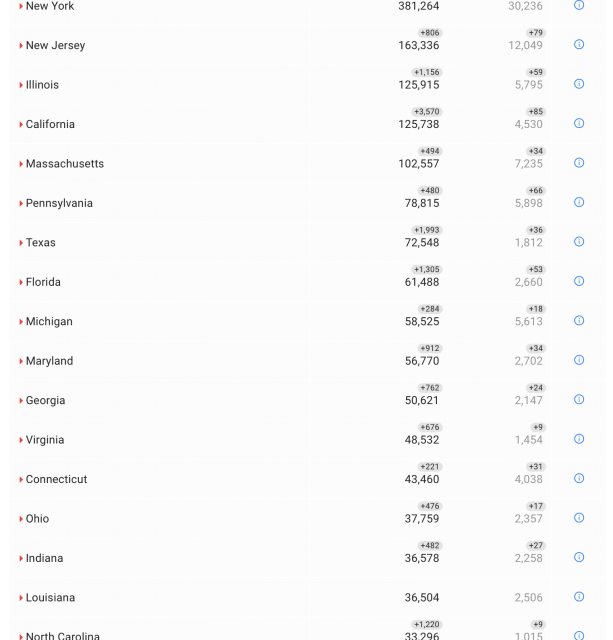Viewport: 613px width, 640px height.
Task: Click the California row info icon
Action: point(579,124)
